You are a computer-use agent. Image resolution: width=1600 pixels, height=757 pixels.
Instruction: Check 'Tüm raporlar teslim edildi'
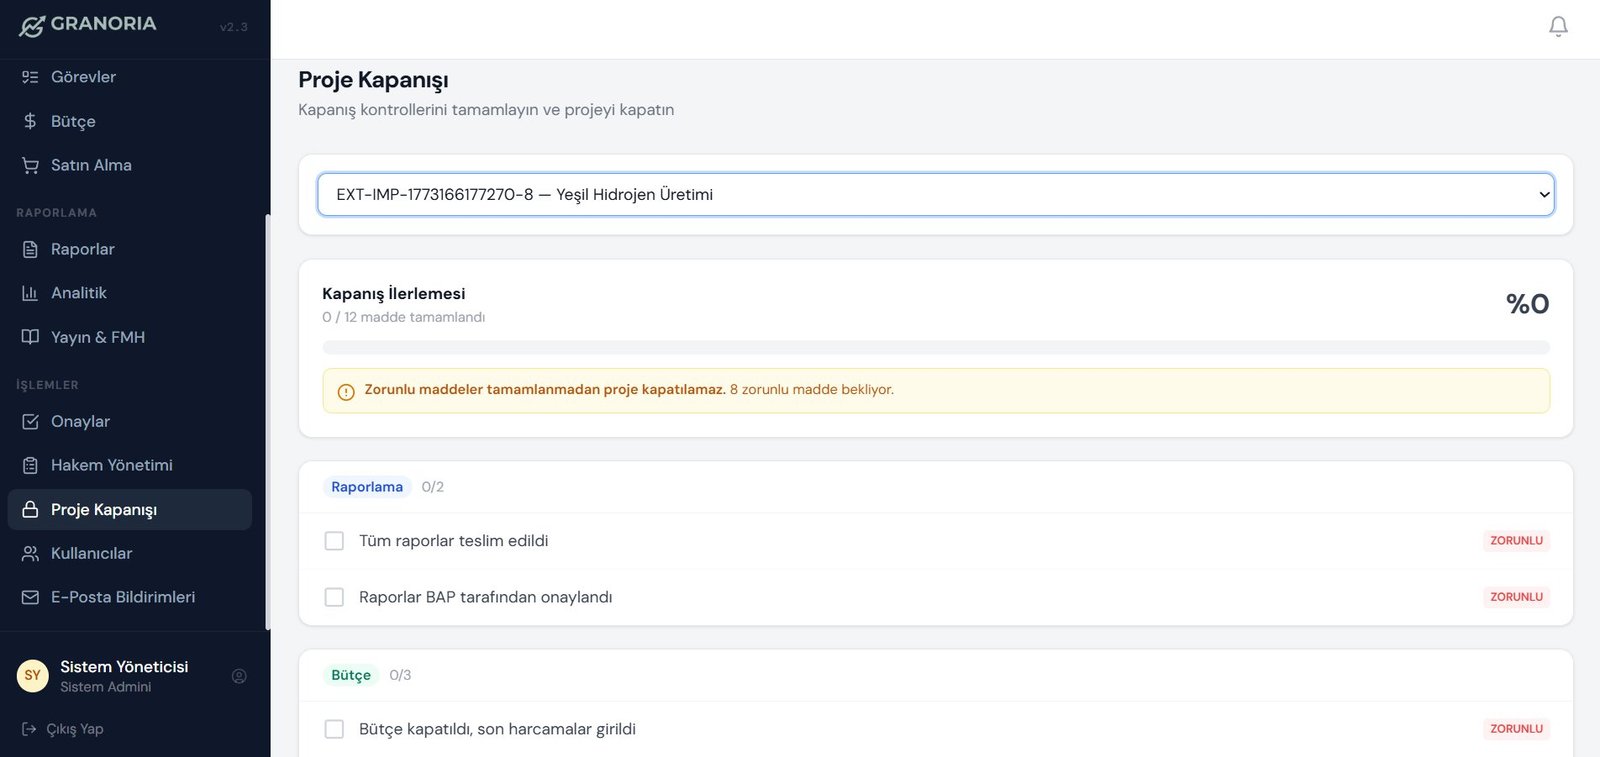pos(334,541)
